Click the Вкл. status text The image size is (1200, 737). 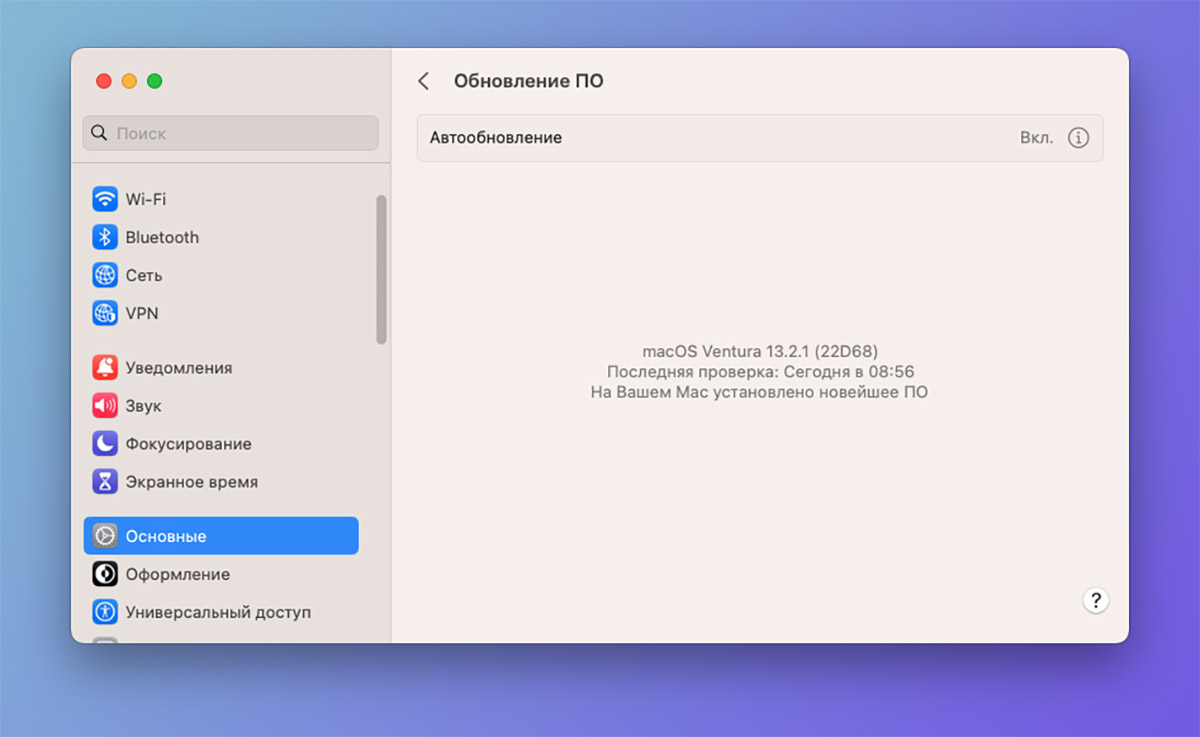tap(1037, 138)
